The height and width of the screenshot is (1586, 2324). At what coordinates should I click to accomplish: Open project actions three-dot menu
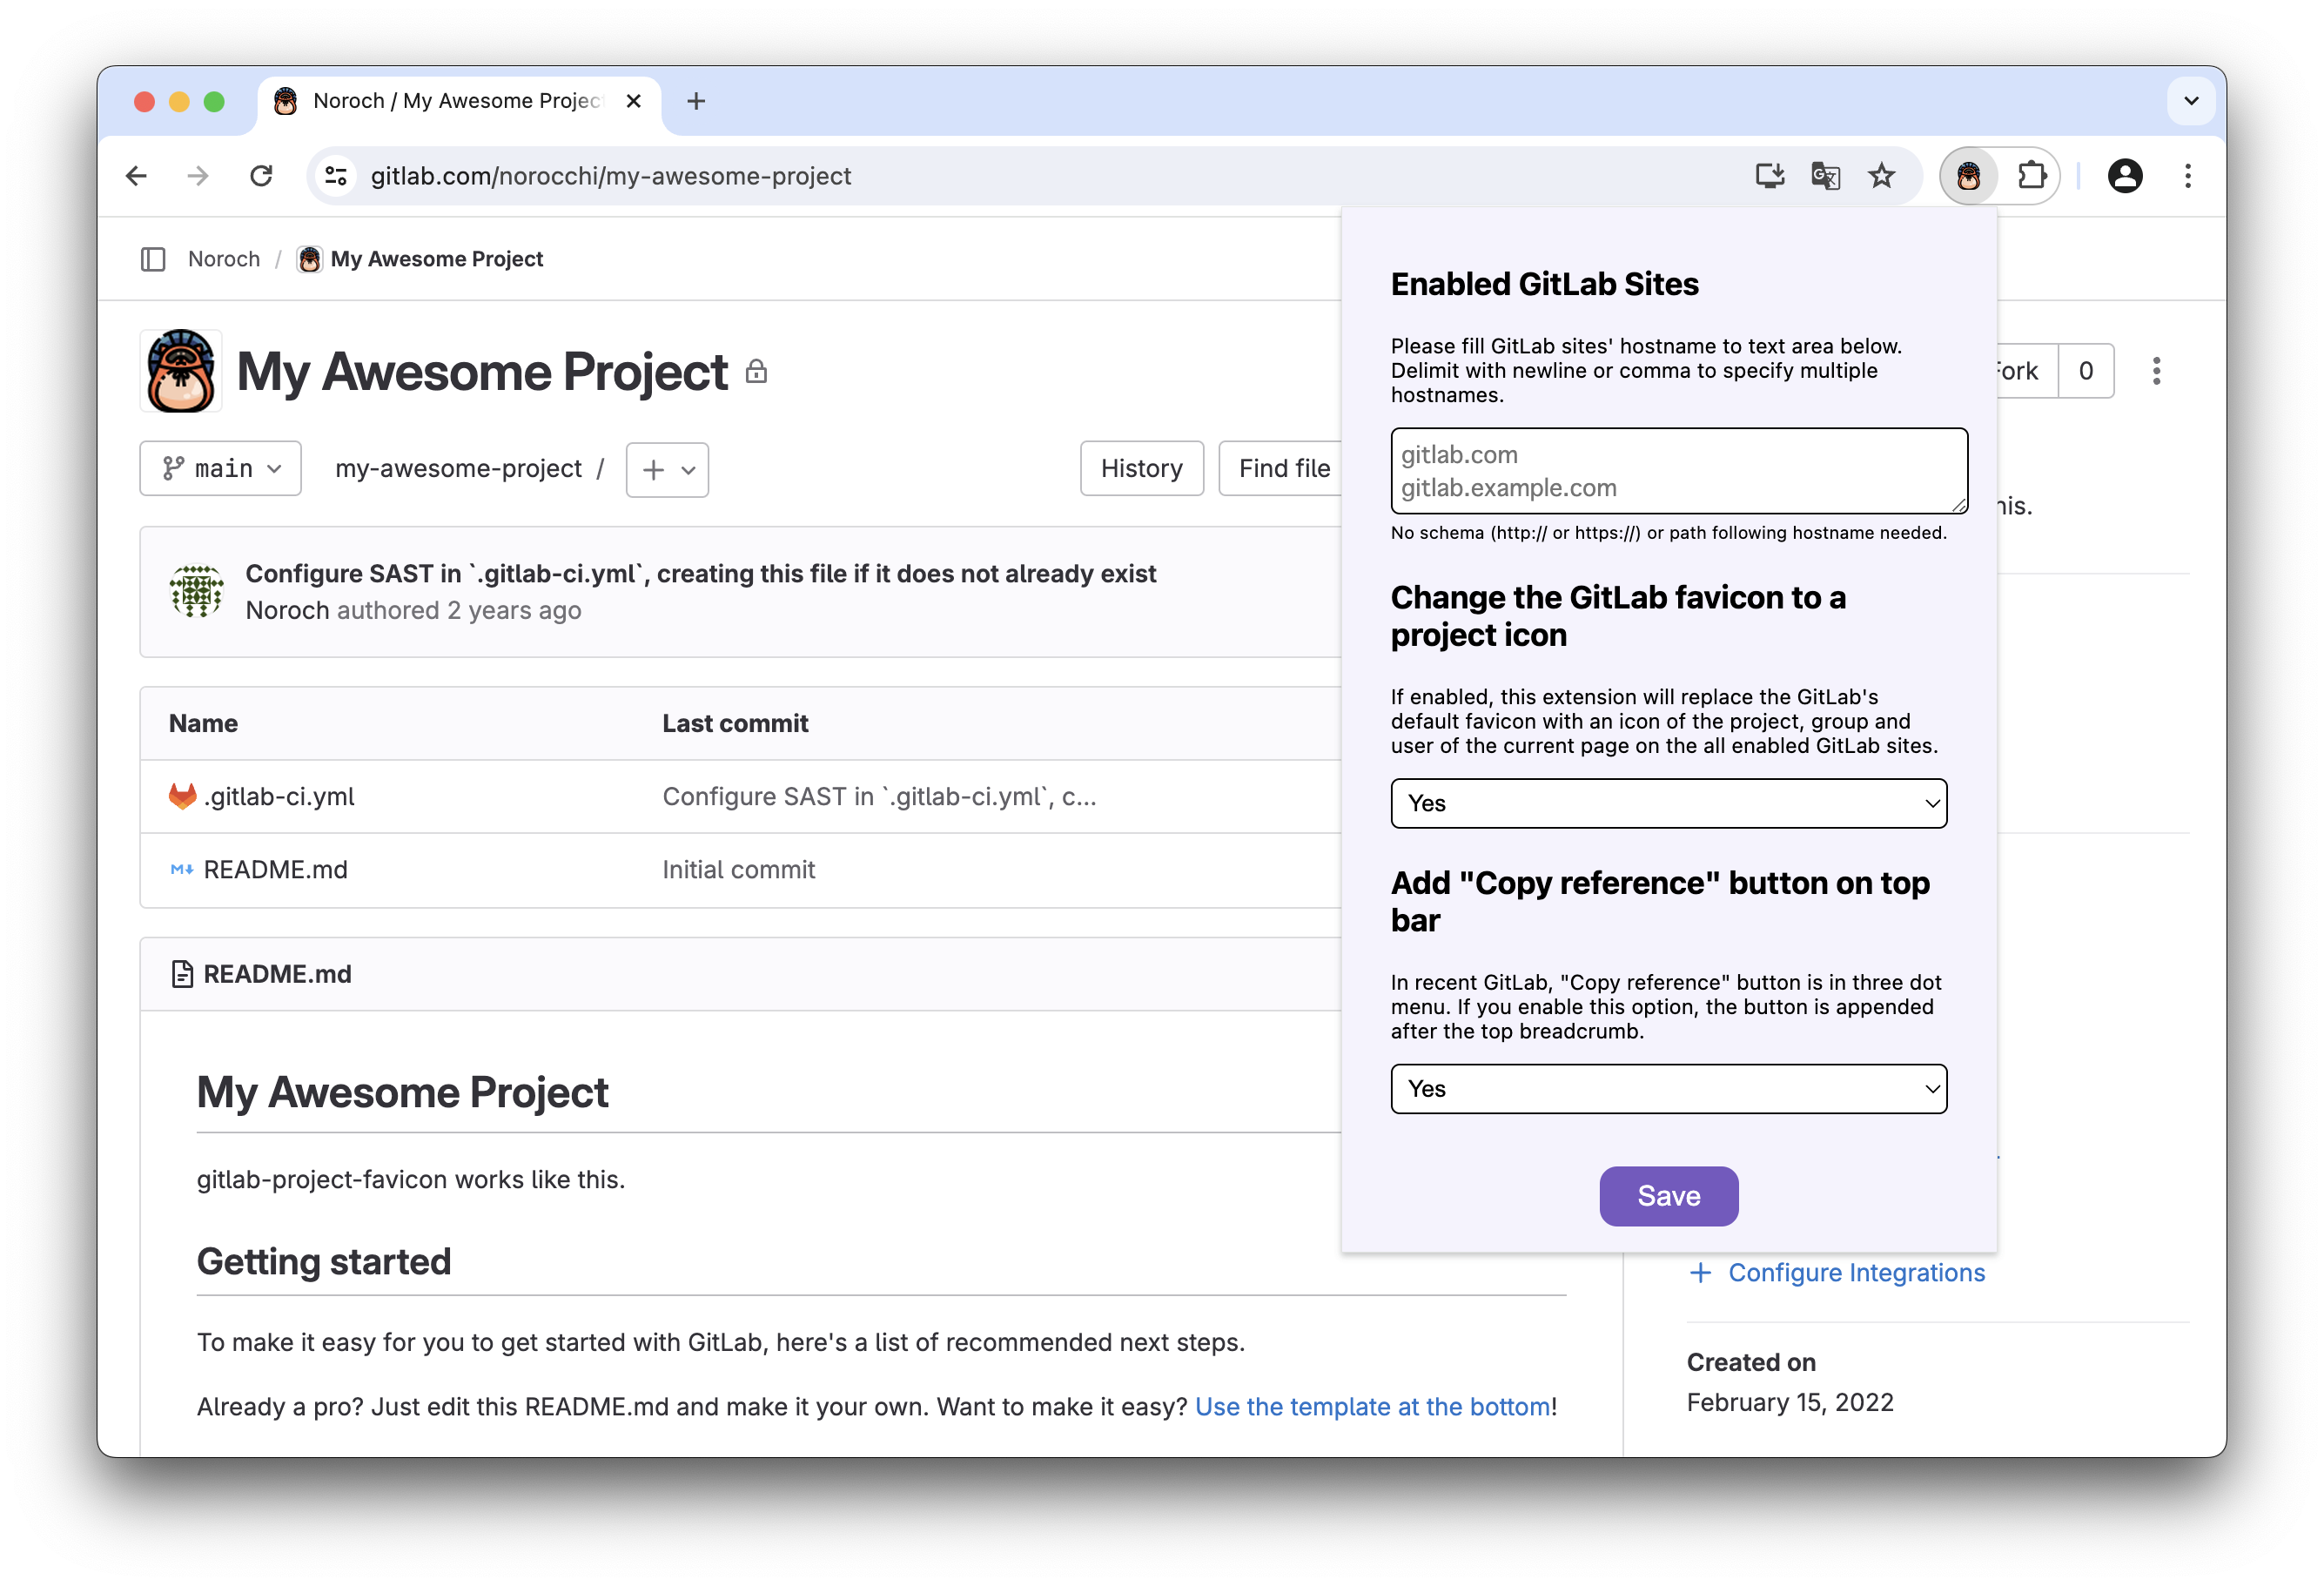click(2156, 371)
